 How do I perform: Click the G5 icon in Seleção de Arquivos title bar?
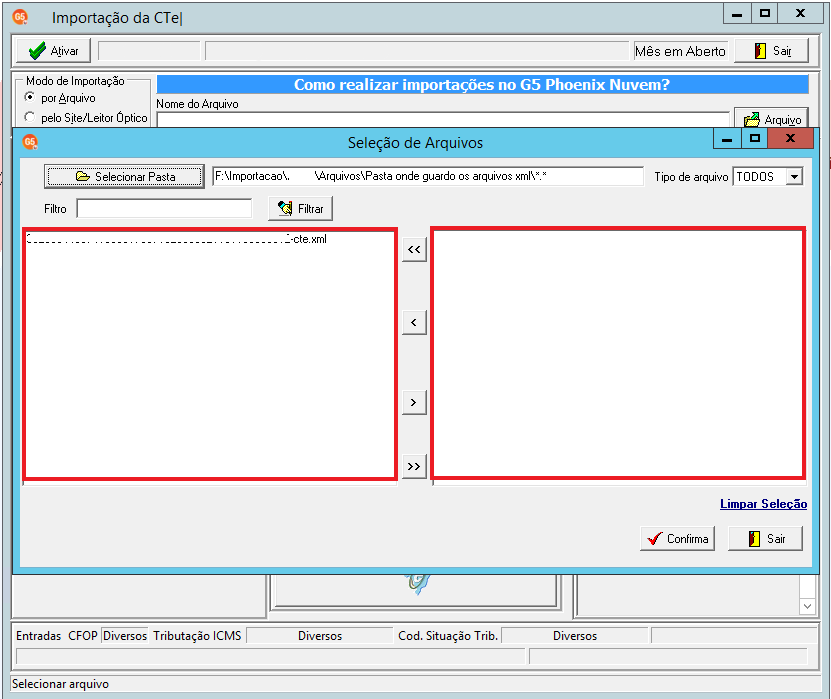(x=30, y=142)
